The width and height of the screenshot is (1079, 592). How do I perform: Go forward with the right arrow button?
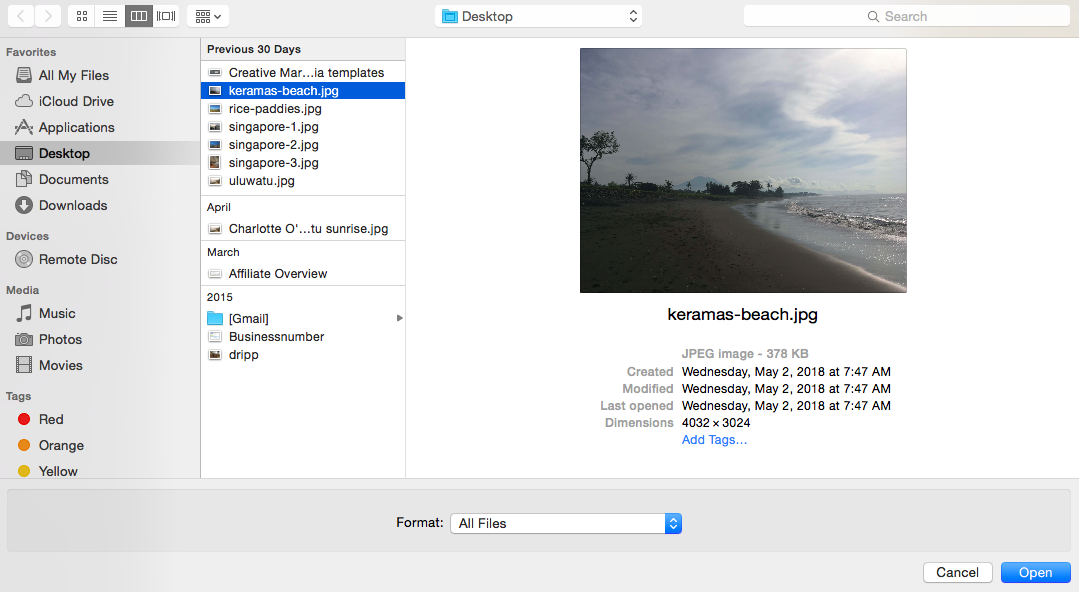(x=47, y=16)
